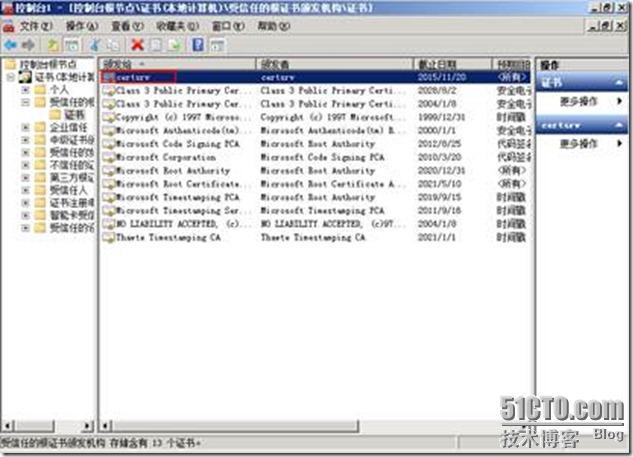Click Thawte Timestamping CA certificate icon

[x=108, y=237]
